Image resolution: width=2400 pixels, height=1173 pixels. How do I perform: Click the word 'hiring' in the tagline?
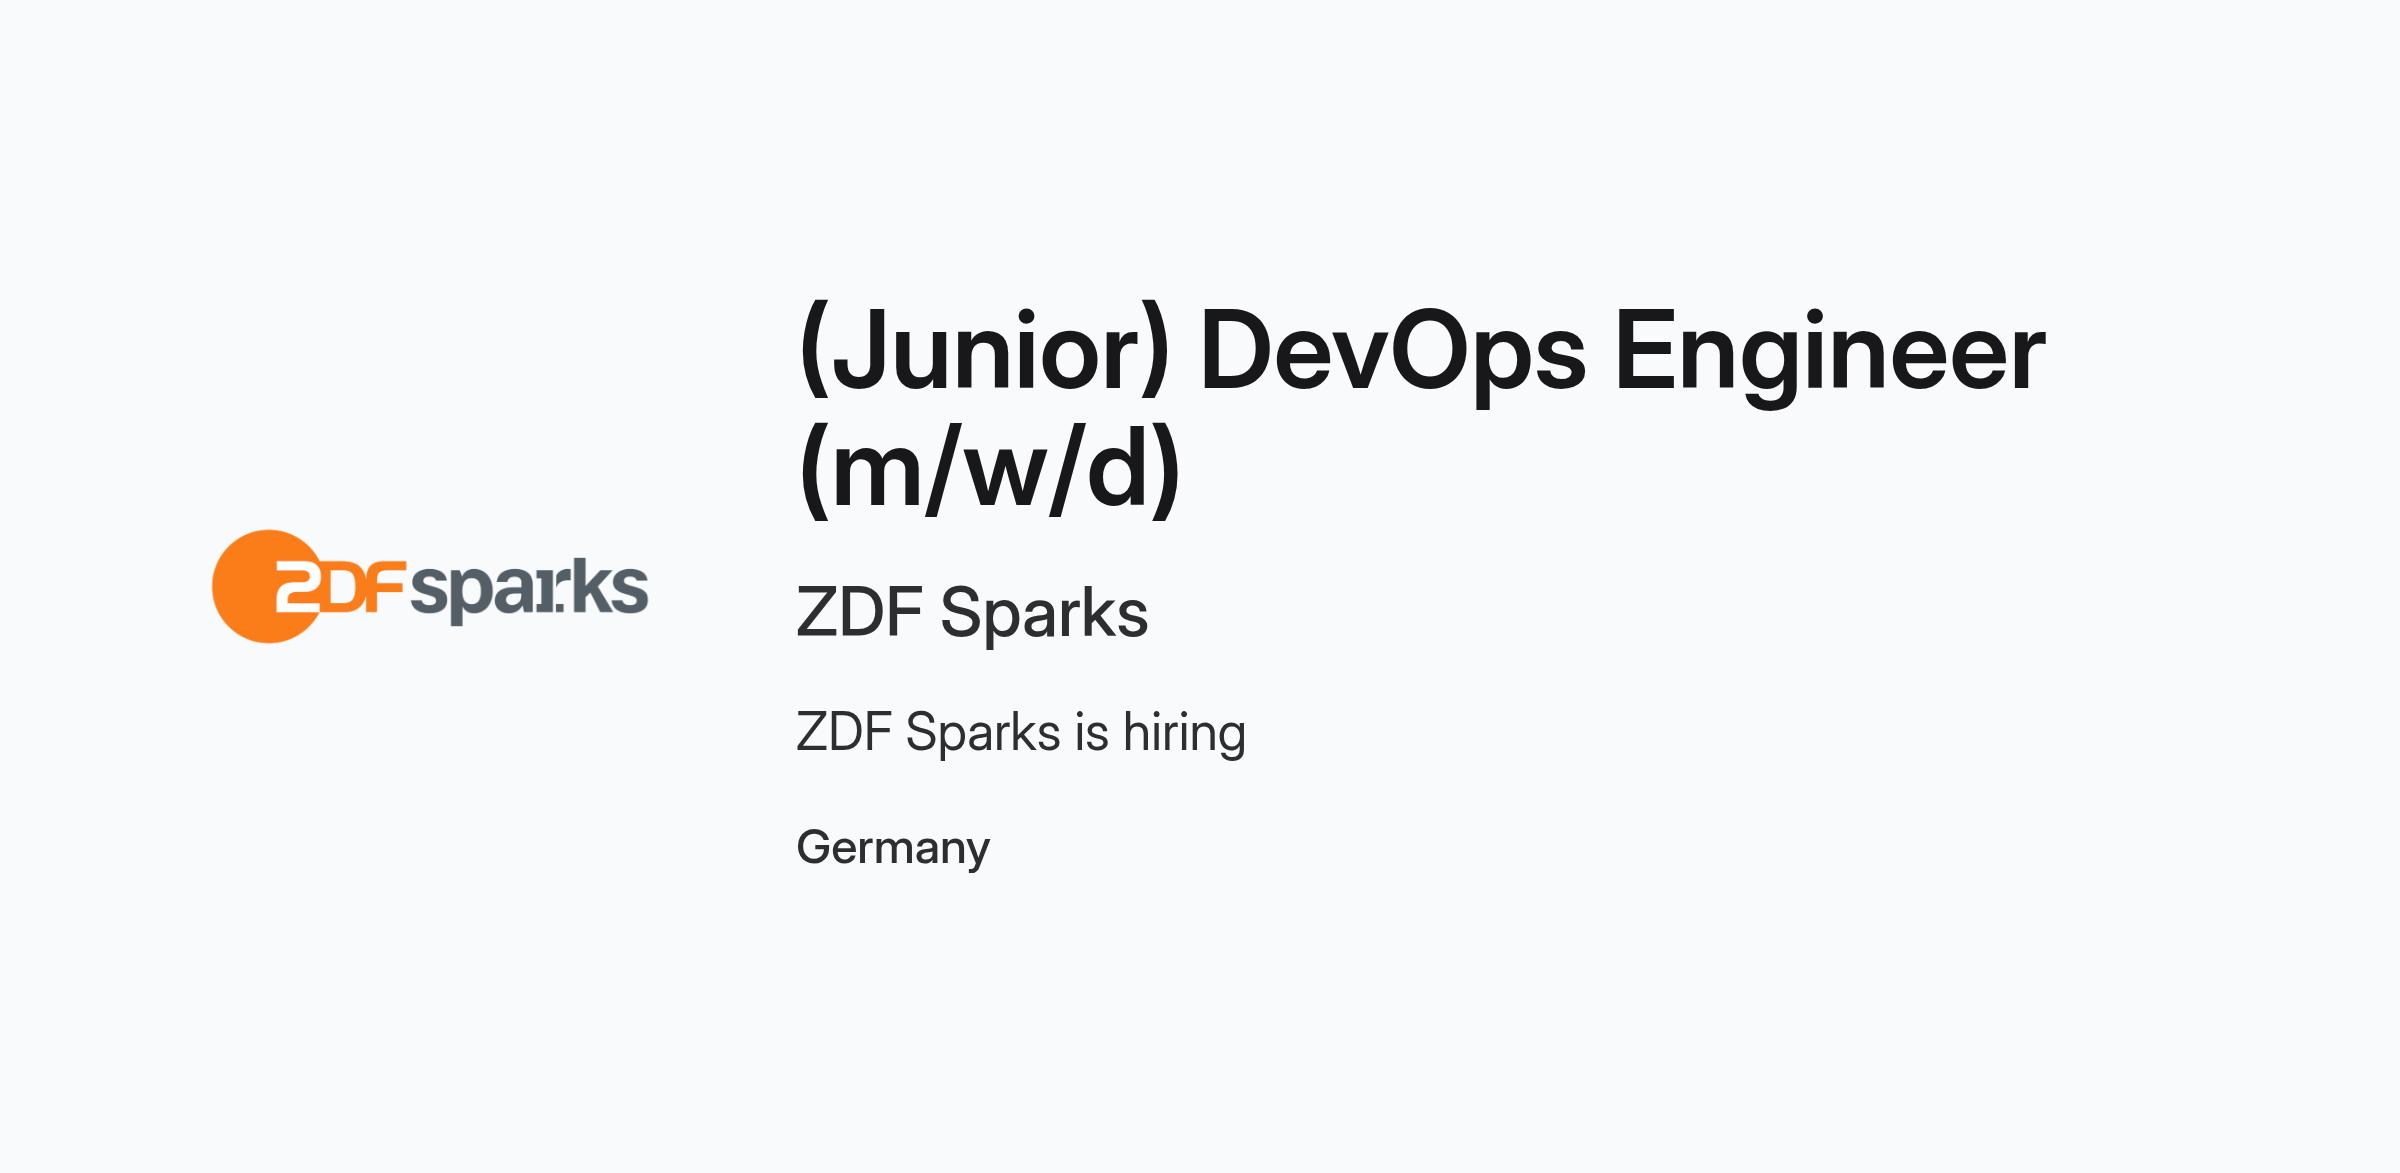[1185, 733]
